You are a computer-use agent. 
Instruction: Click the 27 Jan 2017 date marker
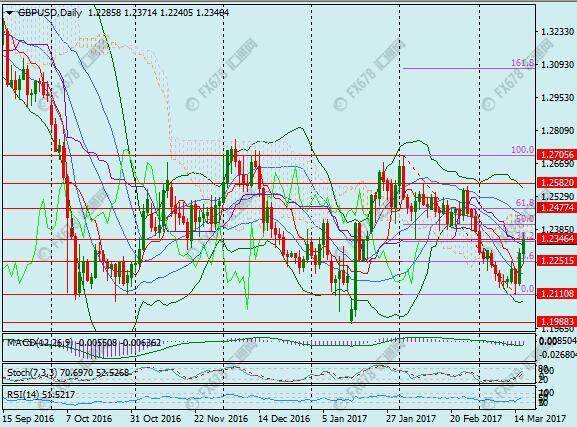pyautogui.click(x=411, y=419)
